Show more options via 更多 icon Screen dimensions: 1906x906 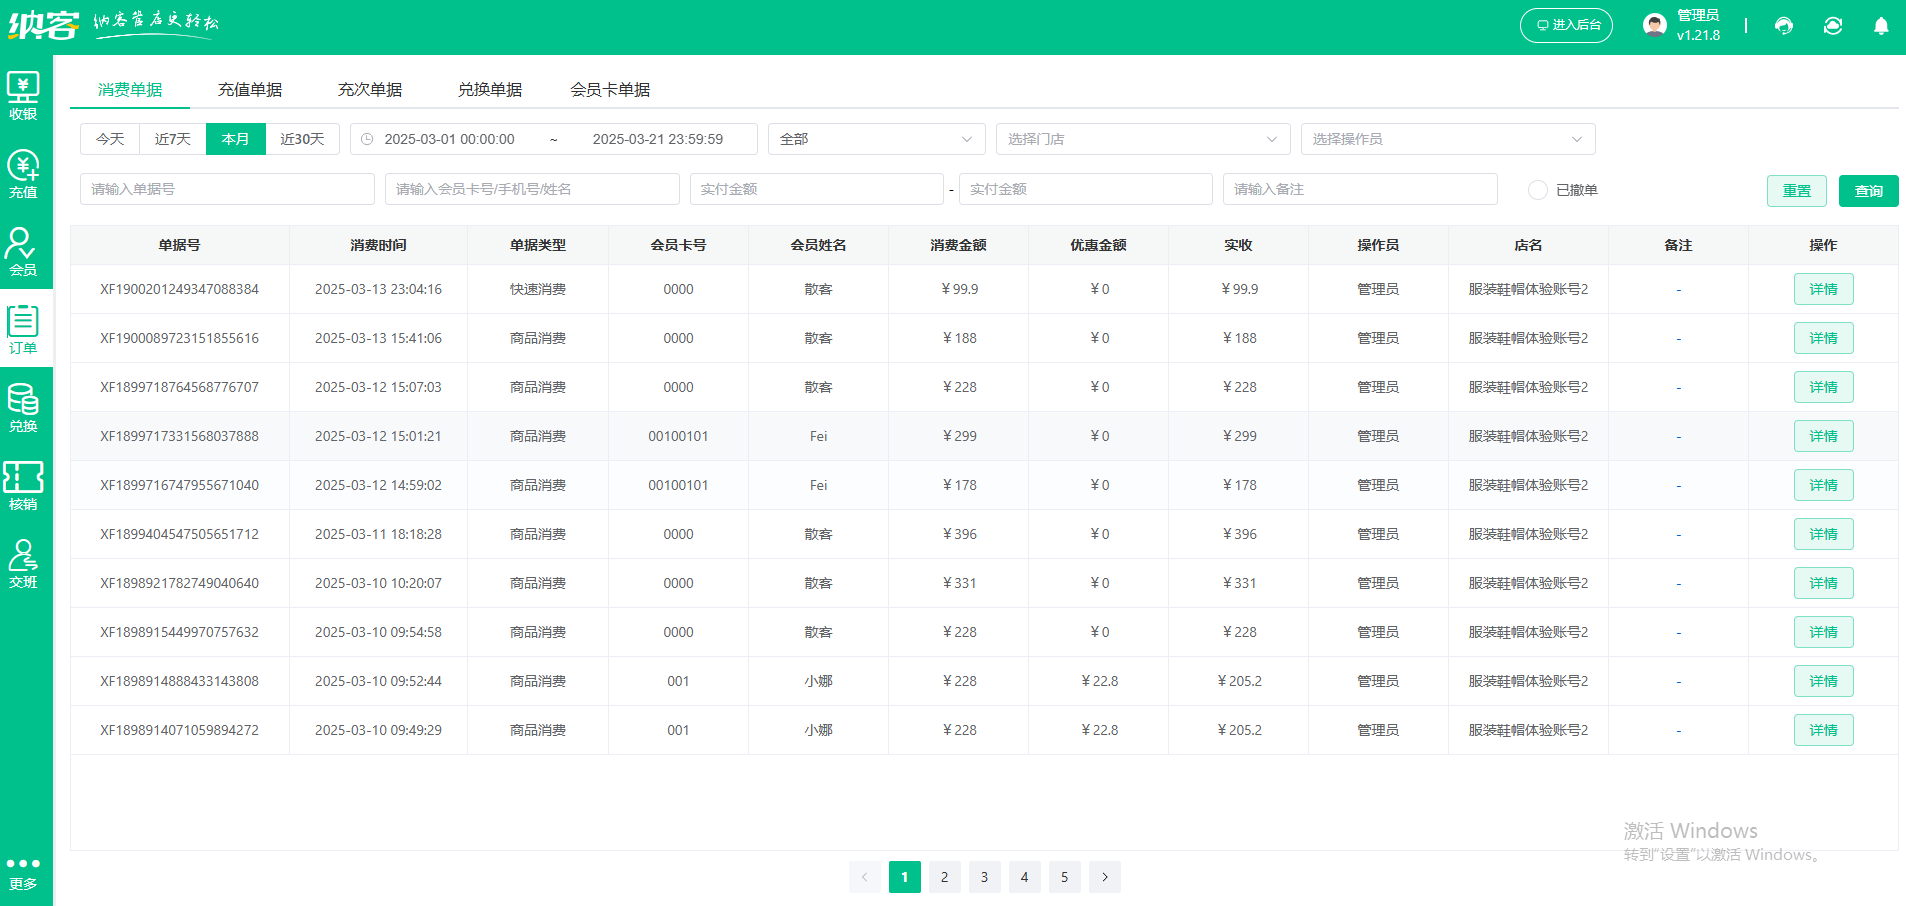click(x=23, y=872)
